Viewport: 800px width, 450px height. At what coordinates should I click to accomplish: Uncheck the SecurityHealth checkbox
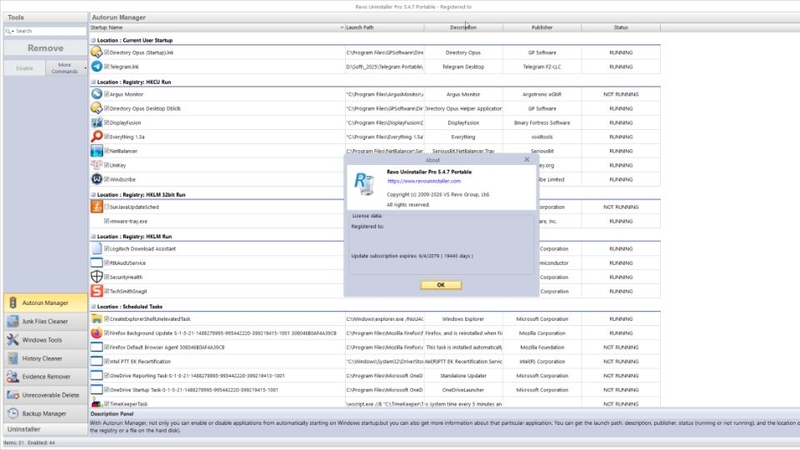107,277
